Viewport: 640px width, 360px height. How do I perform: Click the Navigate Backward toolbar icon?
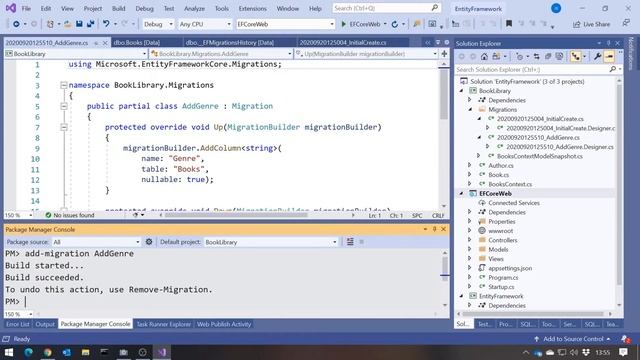[x=16, y=24]
